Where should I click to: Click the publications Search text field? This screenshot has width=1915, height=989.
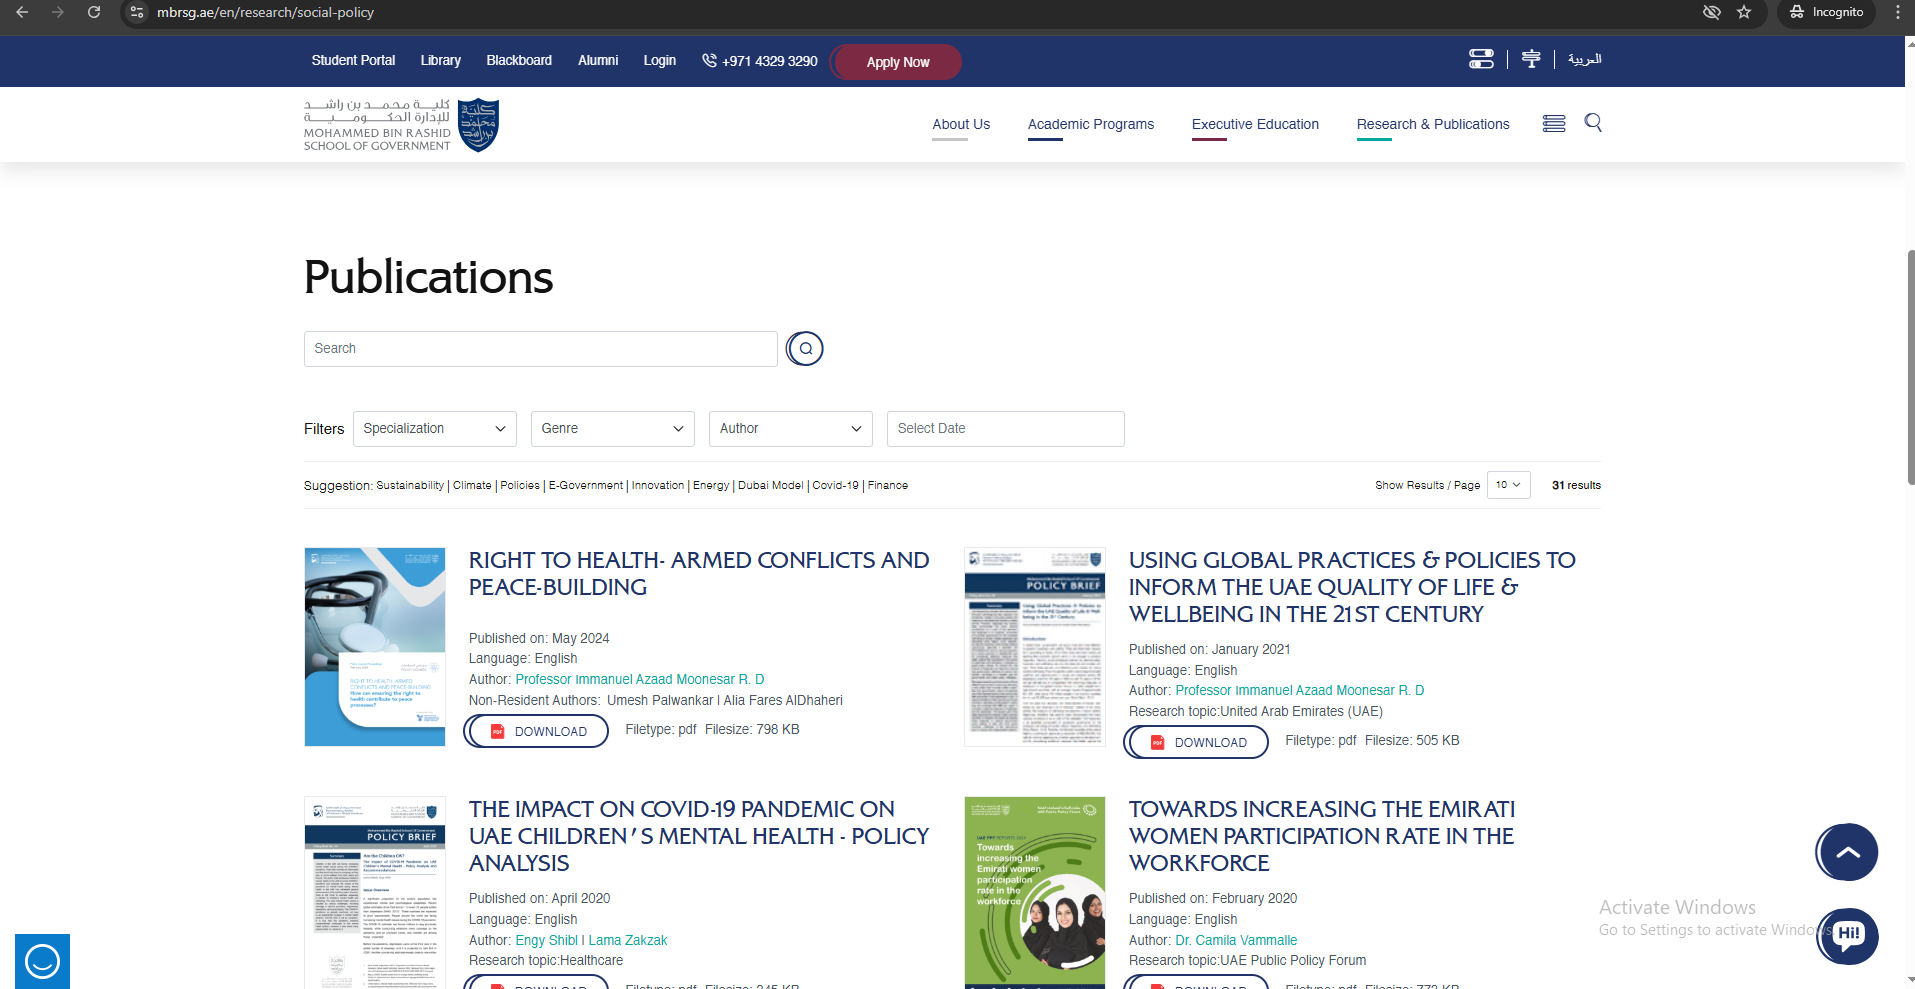(x=540, y=349)
